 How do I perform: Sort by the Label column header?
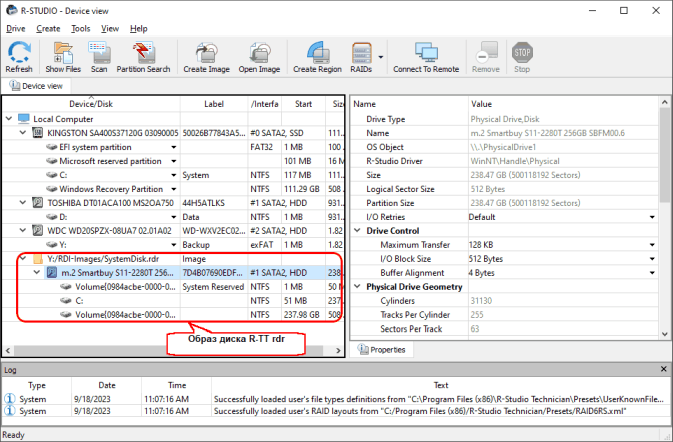(214, 104)
